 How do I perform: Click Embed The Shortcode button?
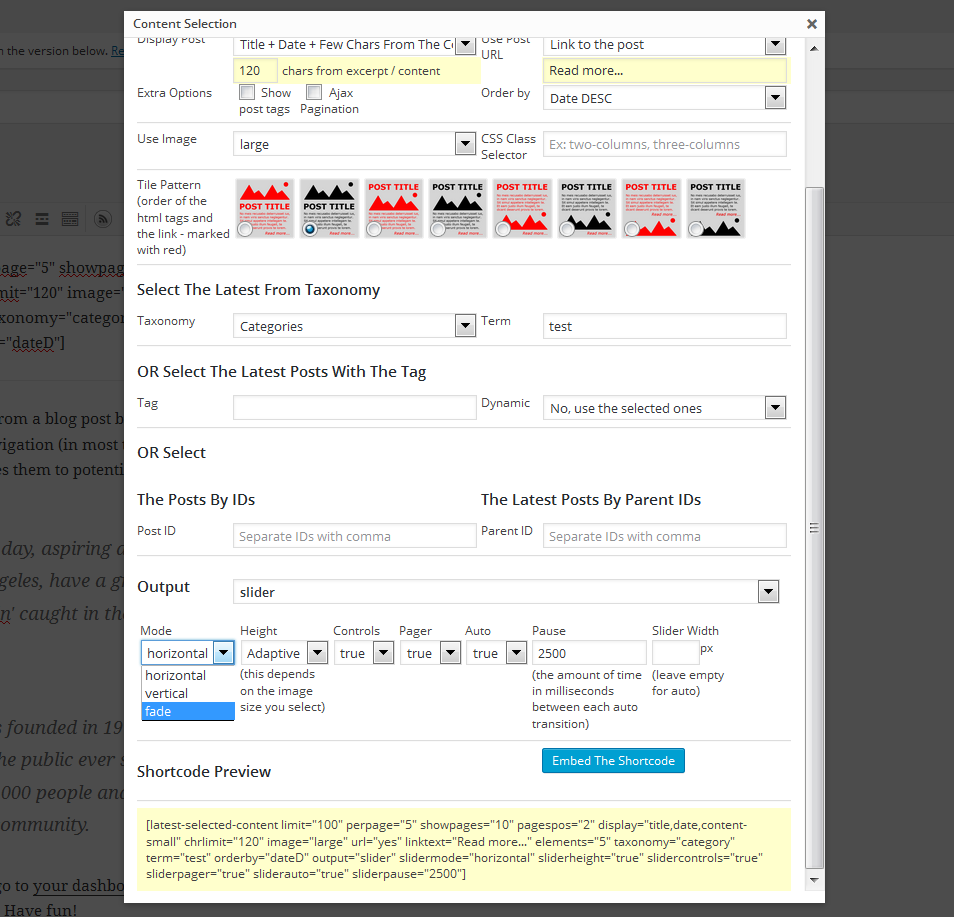click(613, 761)
